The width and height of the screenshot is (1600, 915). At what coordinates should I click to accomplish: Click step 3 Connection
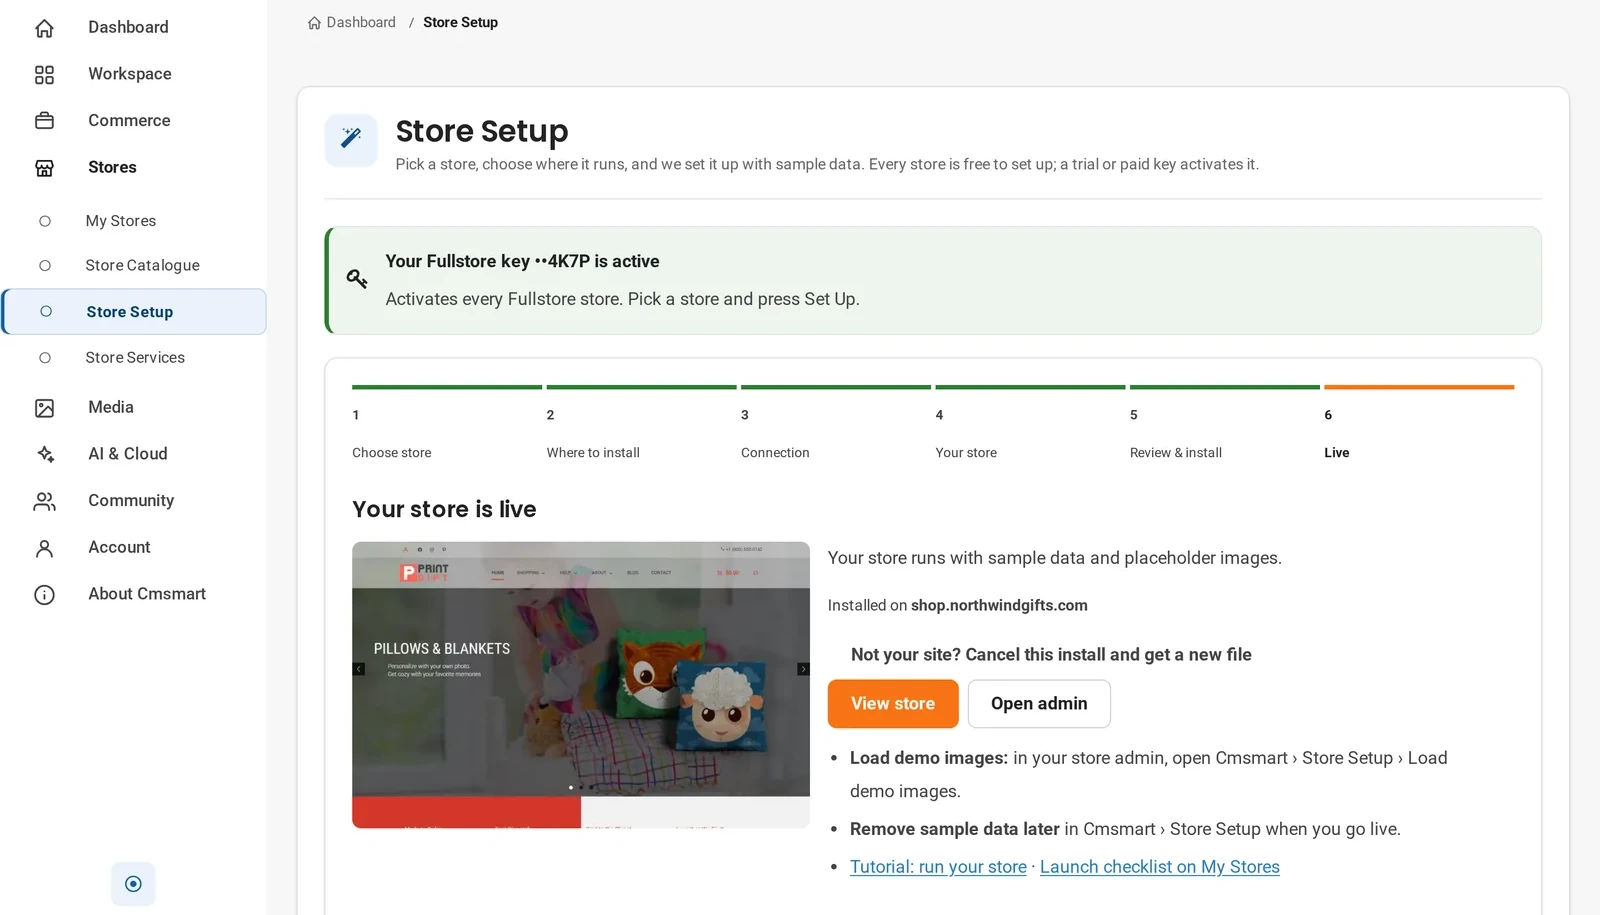(835, 423)
